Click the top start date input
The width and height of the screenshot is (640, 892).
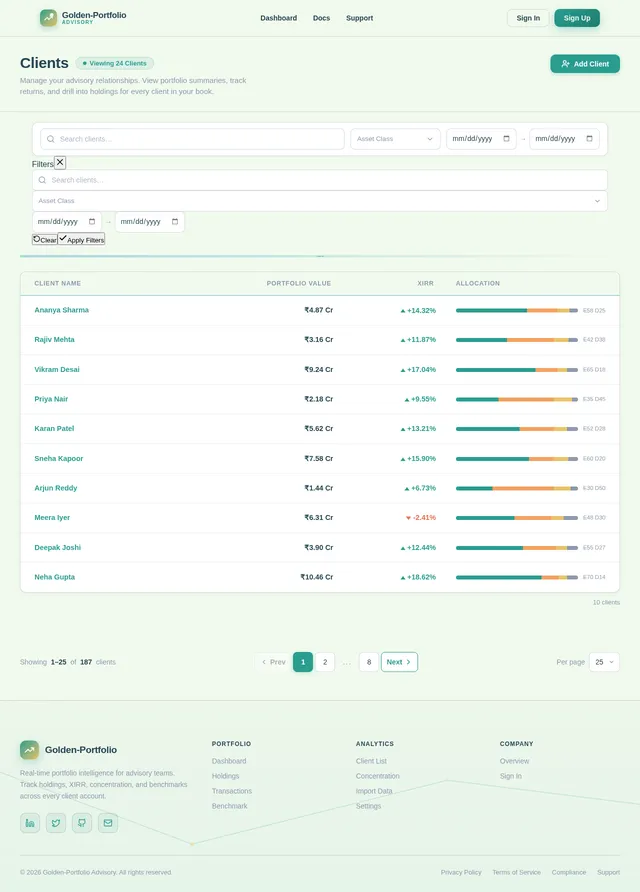[481, 139]
